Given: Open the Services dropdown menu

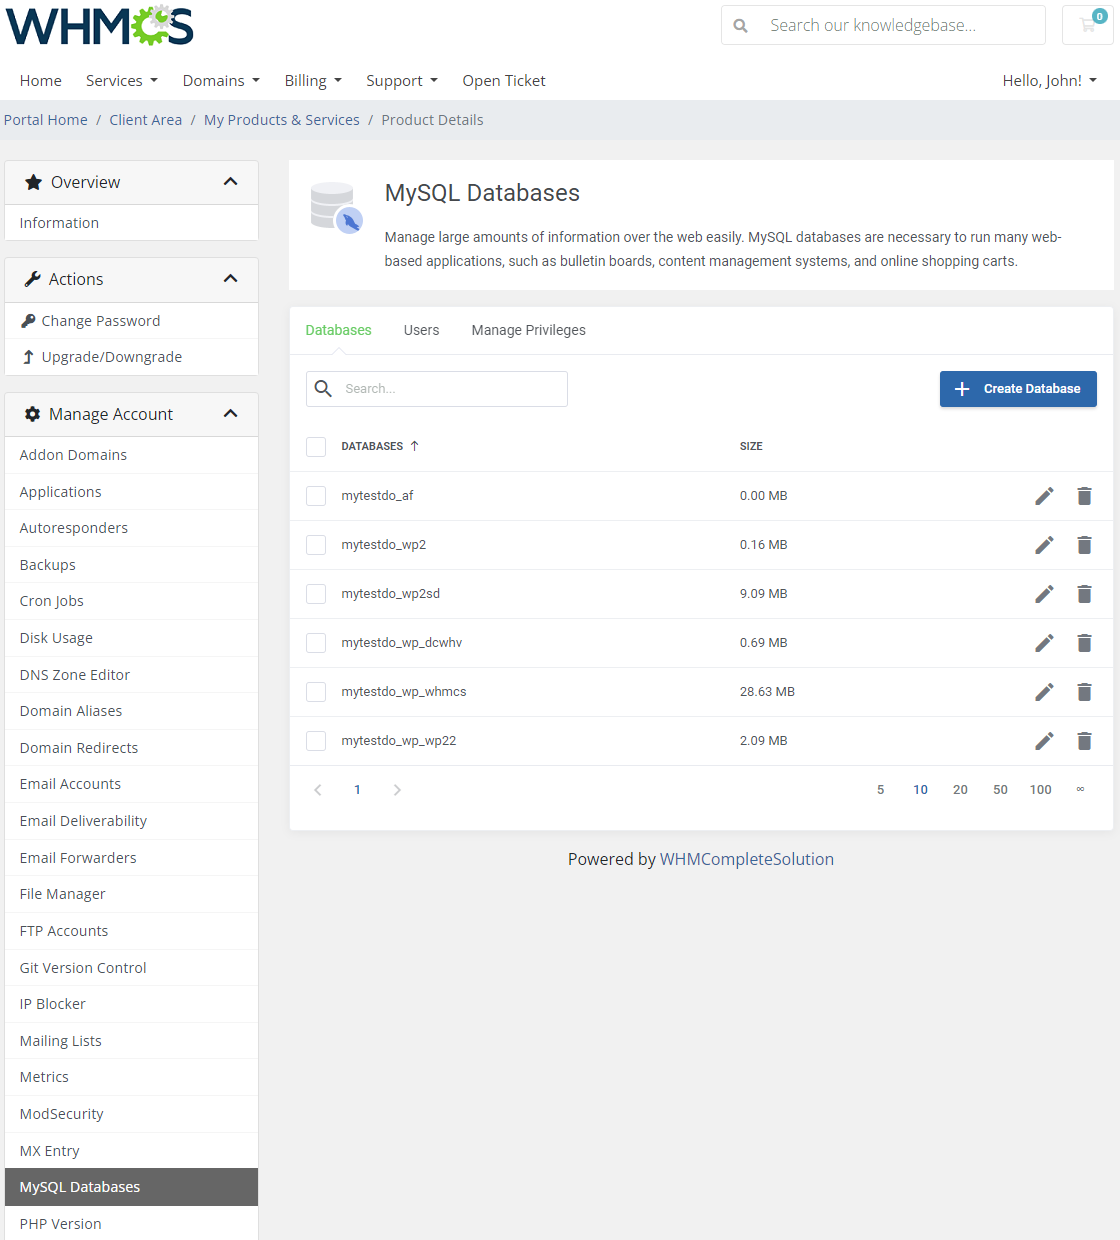Looking at the screenshot, I should pos(121,81).
